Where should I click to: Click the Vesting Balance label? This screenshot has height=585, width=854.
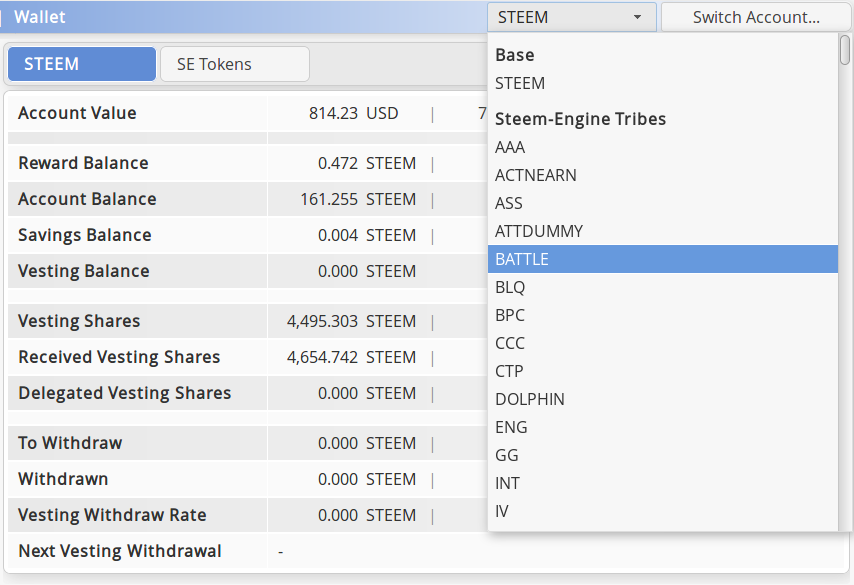pyautogui.click(x=84, y=271)
